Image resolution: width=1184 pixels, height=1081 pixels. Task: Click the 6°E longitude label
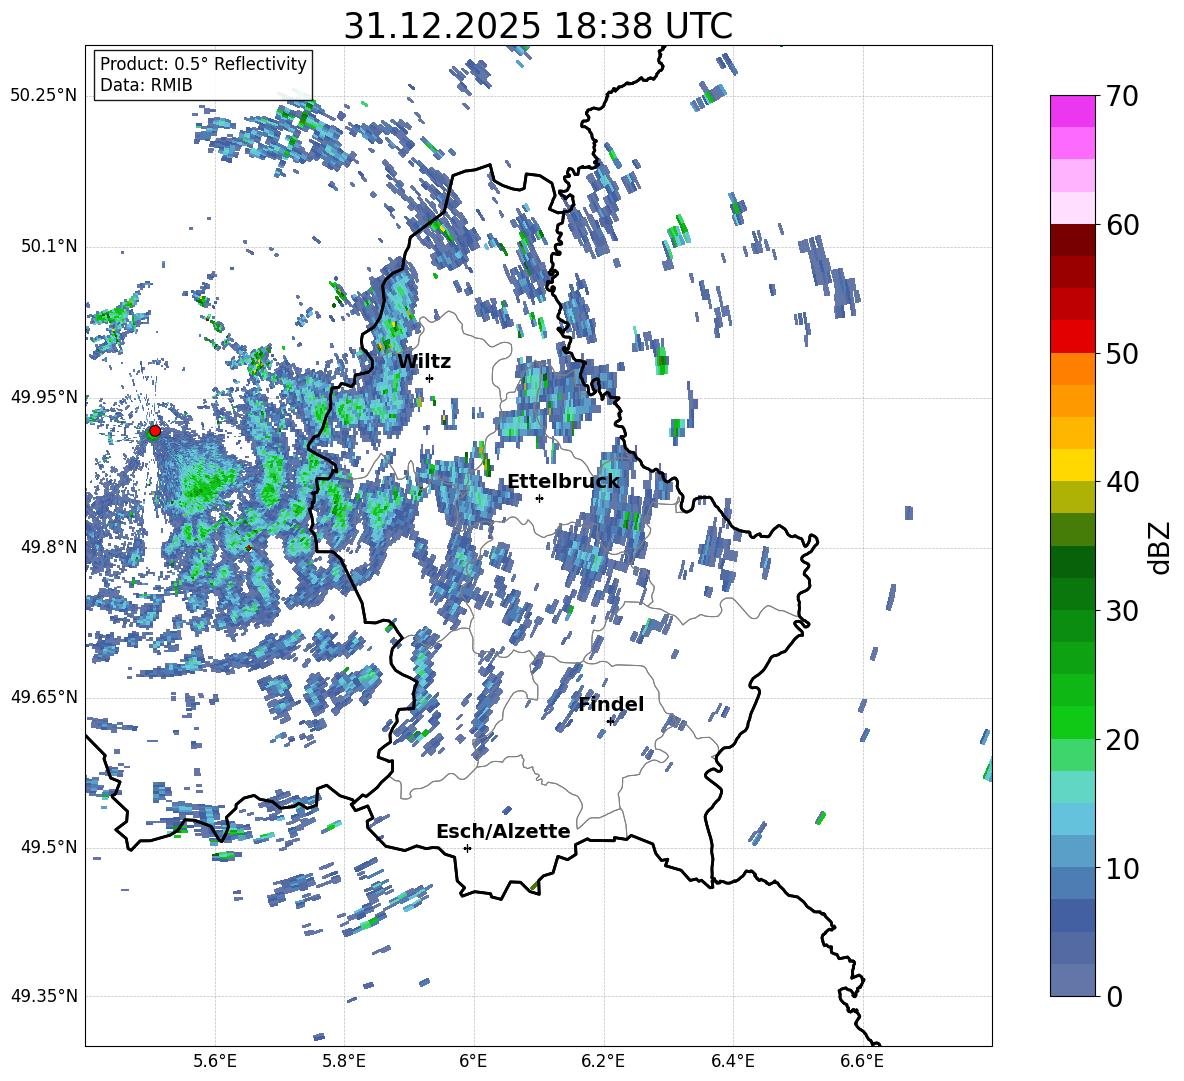(x=473, y=1061)
